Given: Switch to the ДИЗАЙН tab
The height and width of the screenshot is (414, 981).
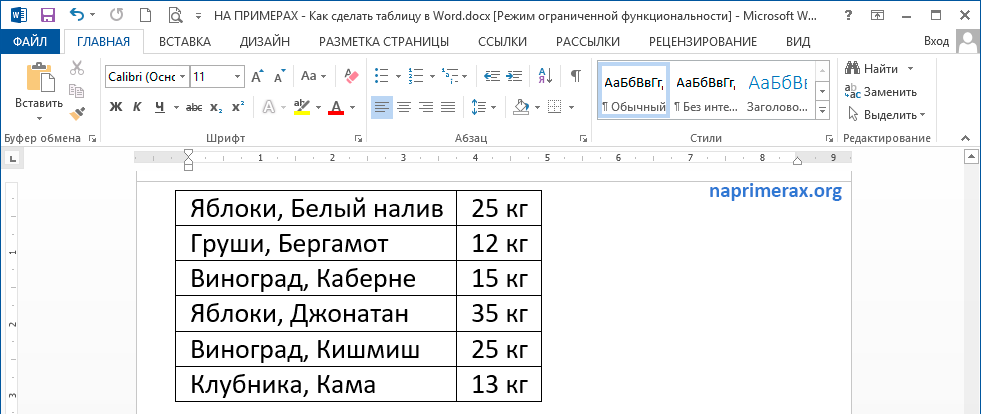Looking at the screenshot, I should point(265,42).
